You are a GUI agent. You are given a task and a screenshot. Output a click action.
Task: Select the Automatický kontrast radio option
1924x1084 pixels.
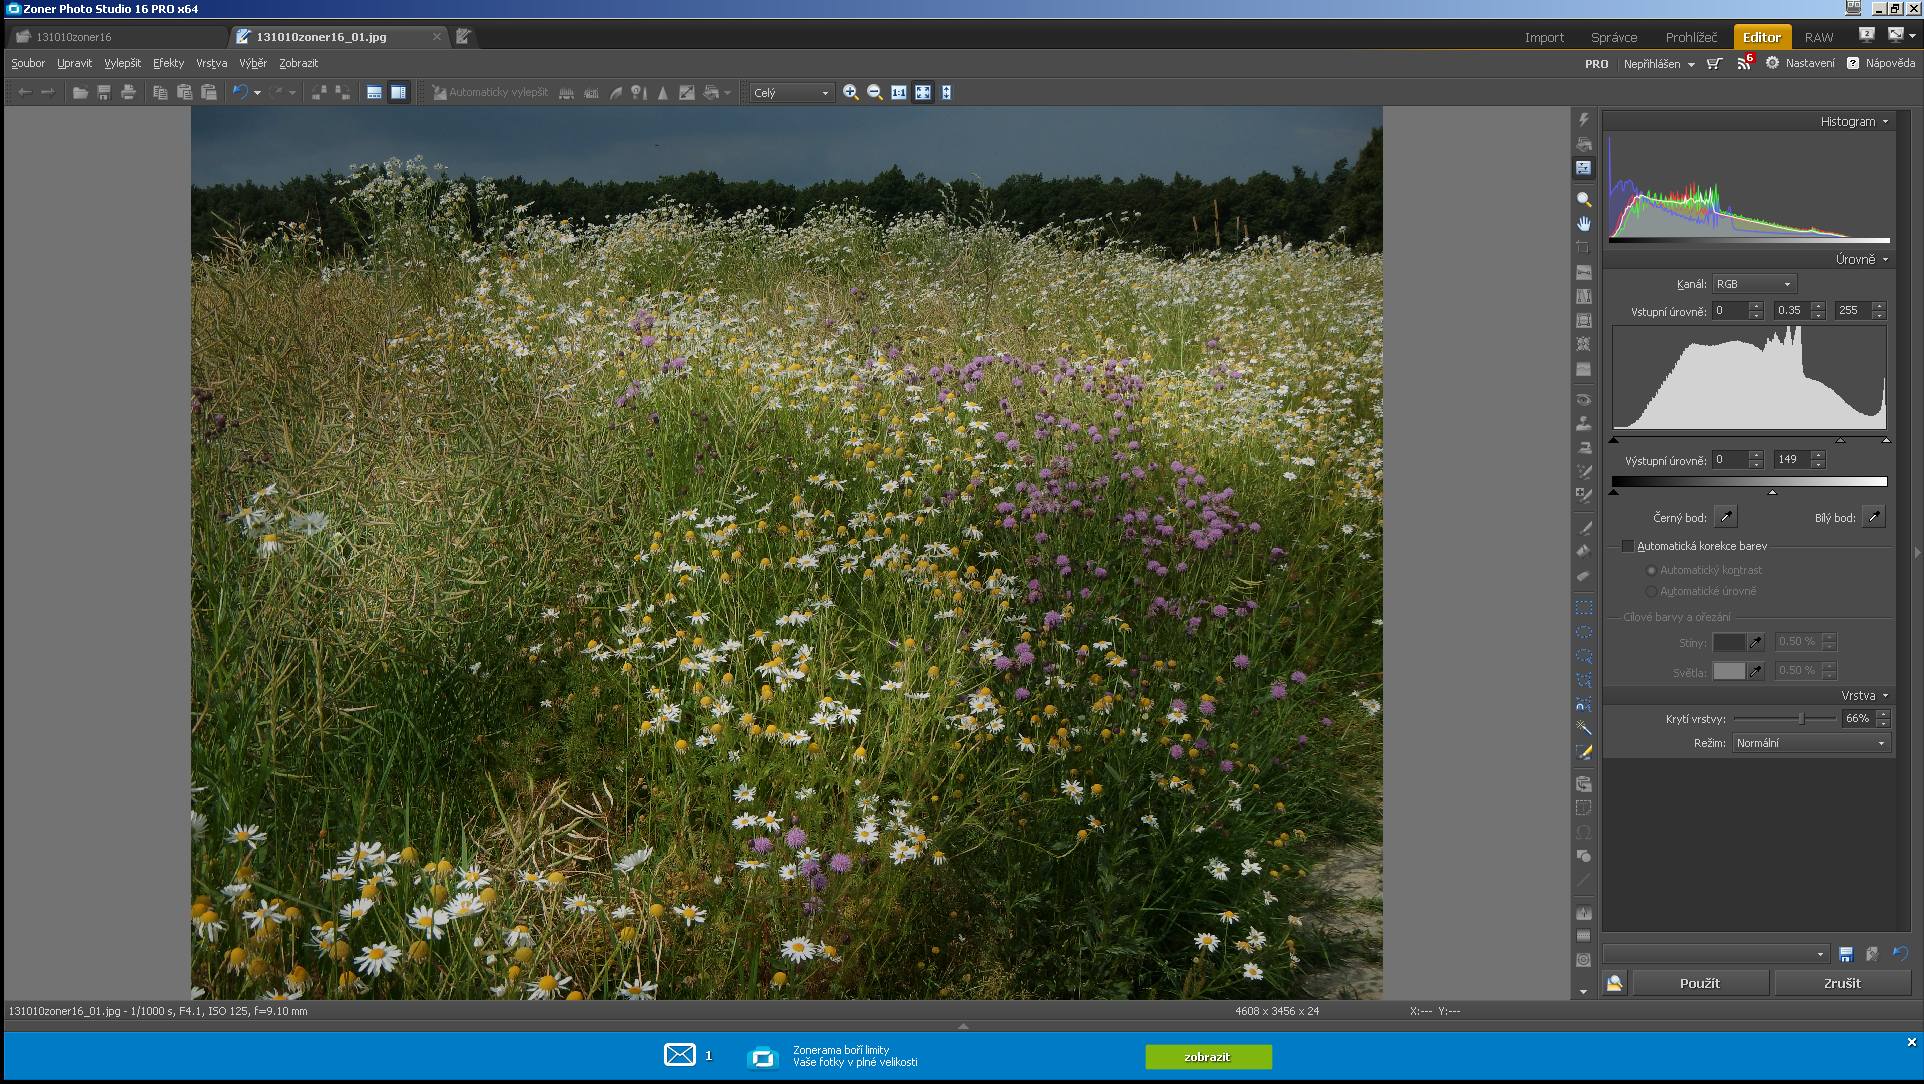[1651, 570]
